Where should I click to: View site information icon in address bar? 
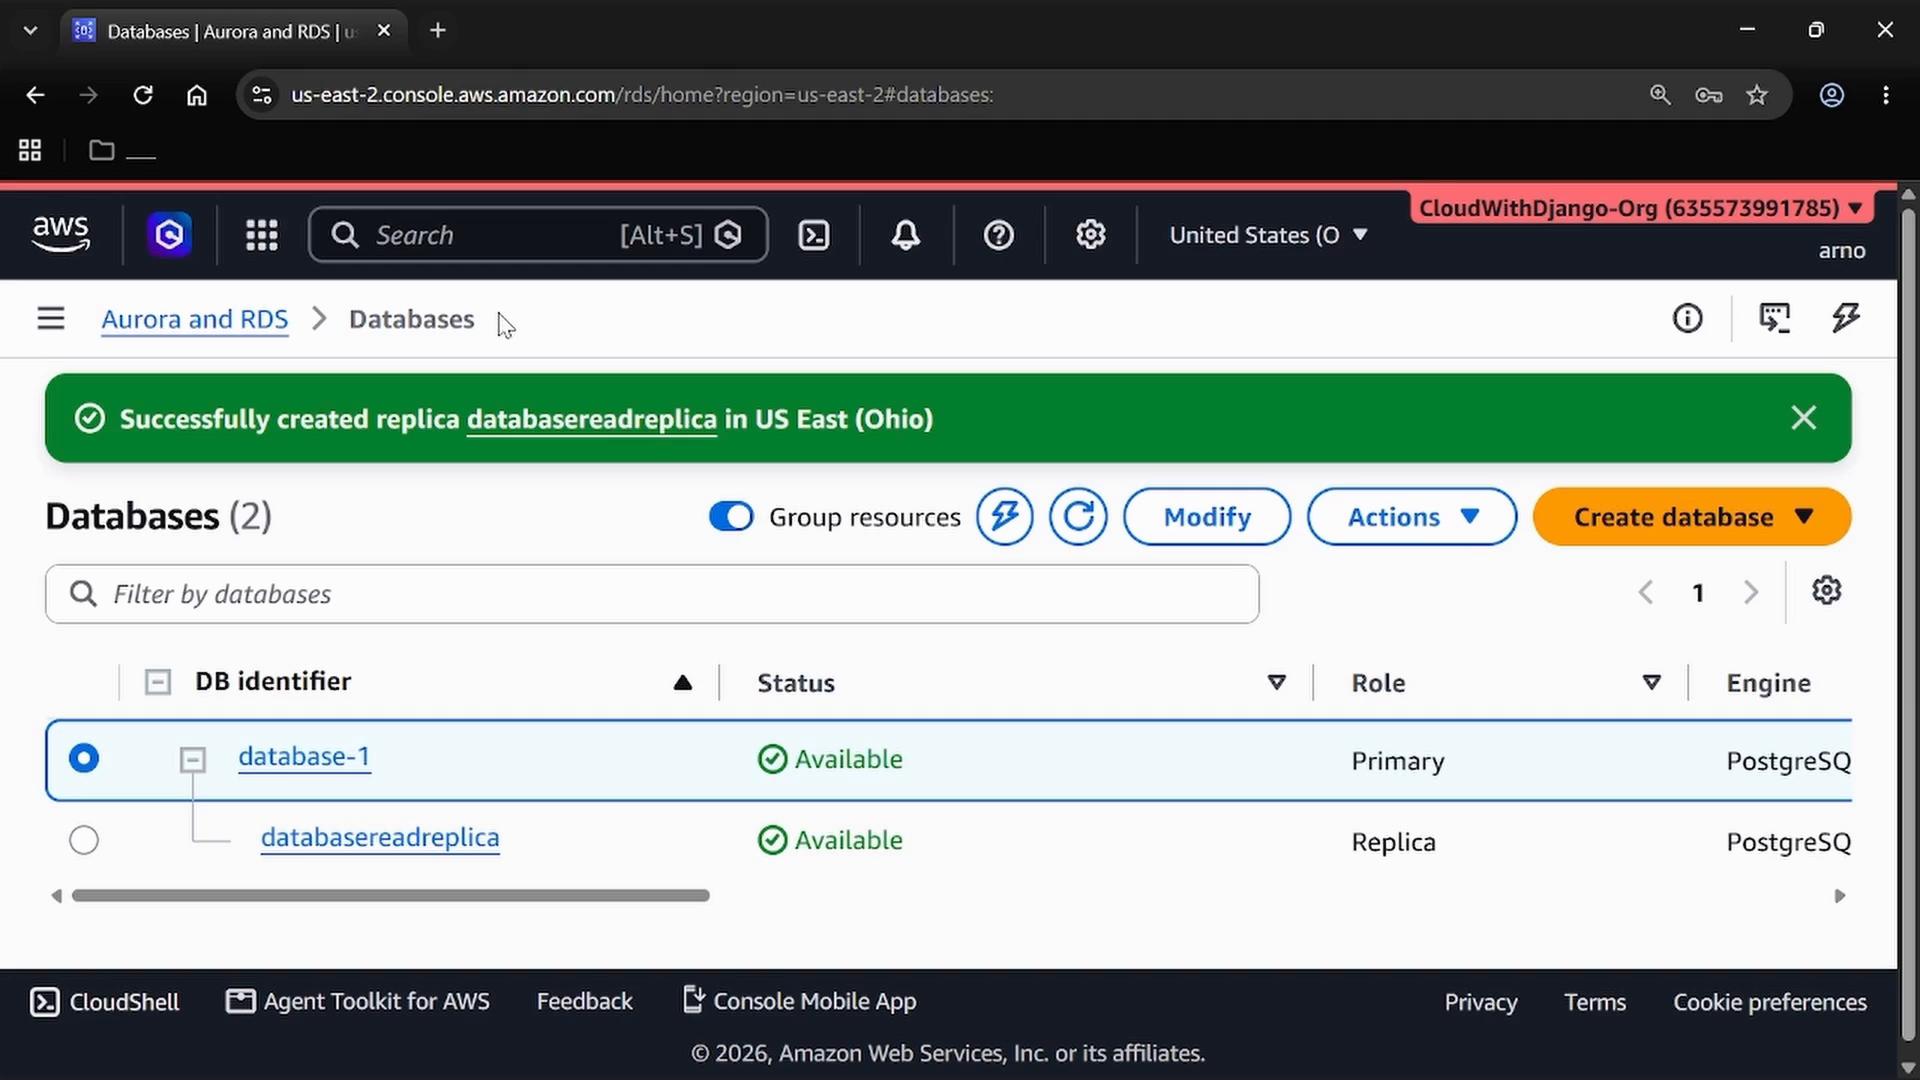click(x=262, y=95)
